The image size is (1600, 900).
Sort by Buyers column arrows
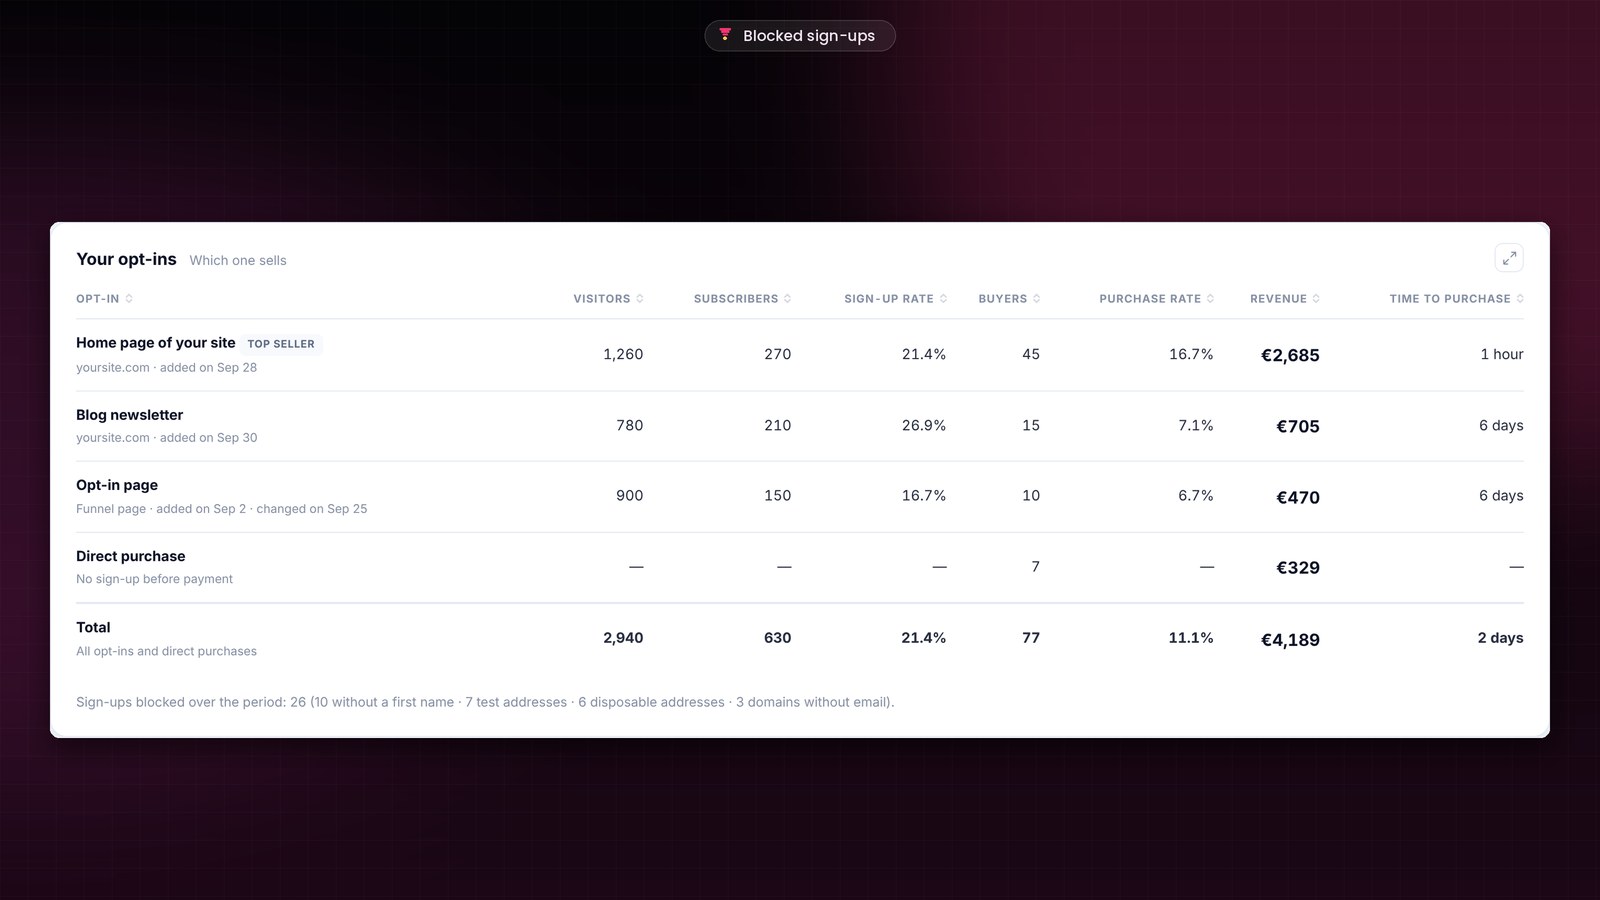click(1037, 299)
